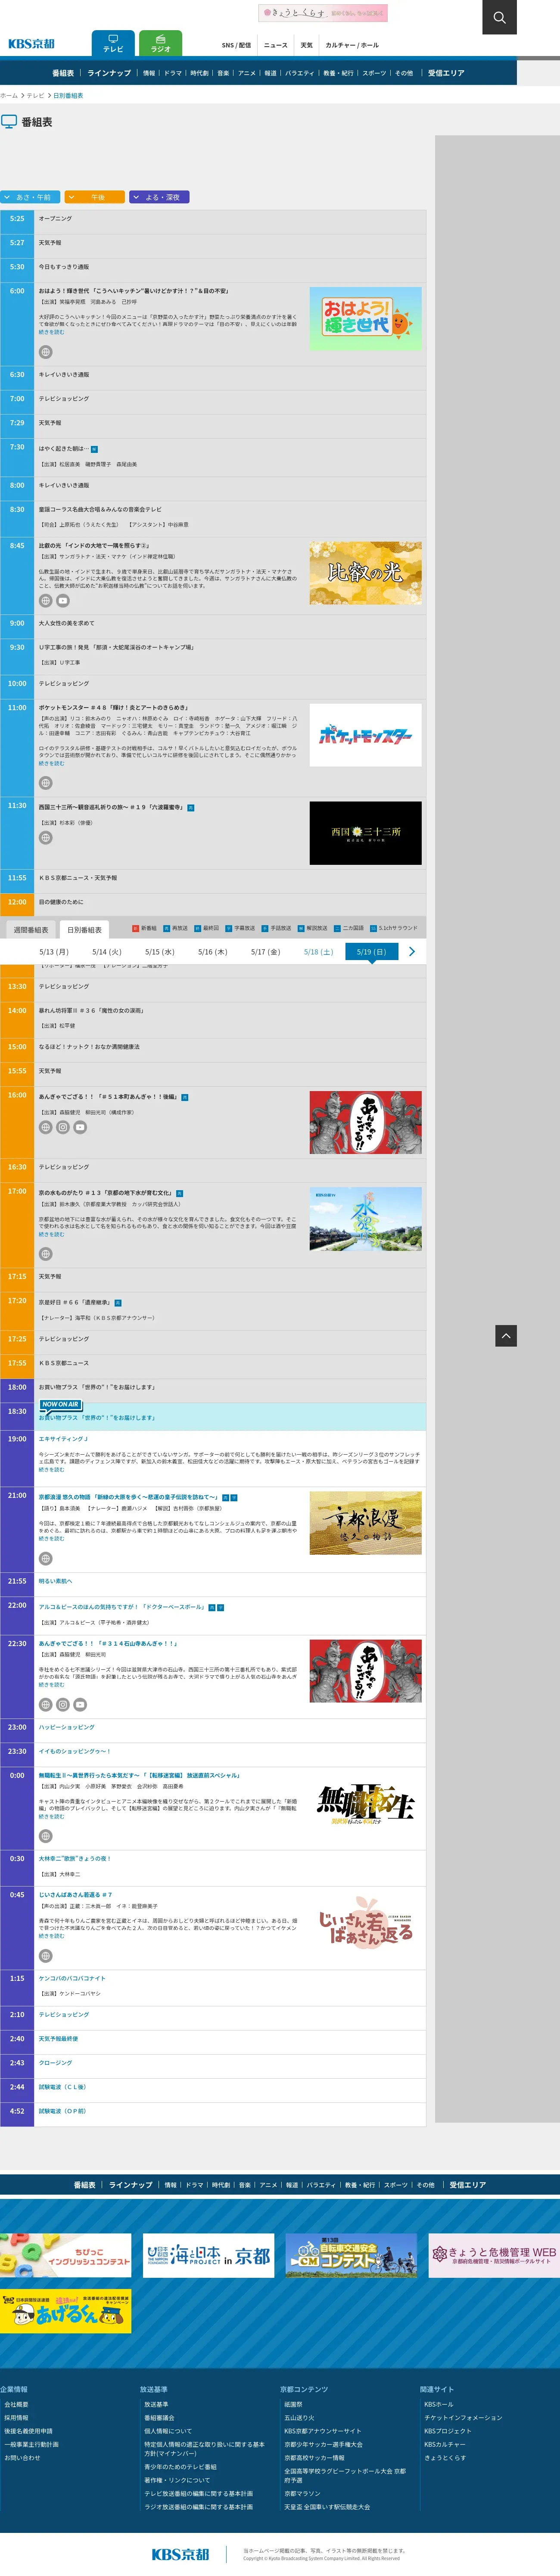The image size is (560, 2576).
Task: Select アニメ genre in top navigation bar
Action: 247,73
